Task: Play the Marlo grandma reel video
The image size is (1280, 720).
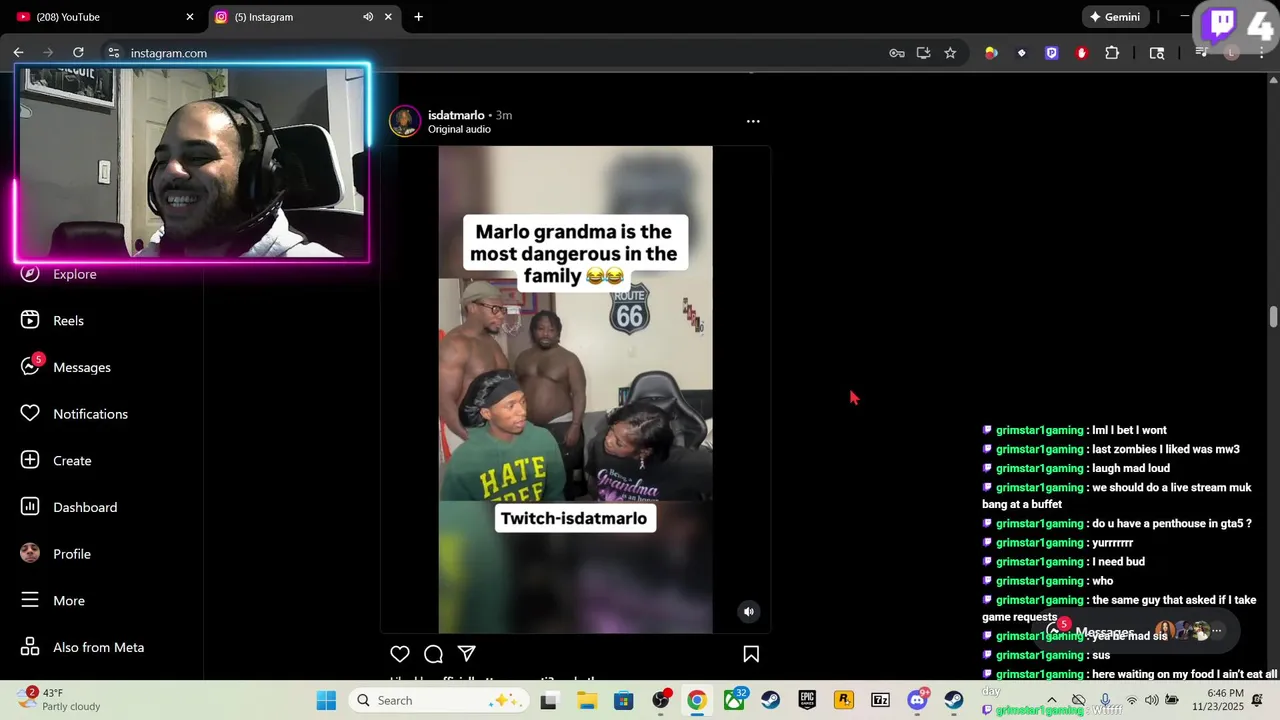Action: [575, 389]
